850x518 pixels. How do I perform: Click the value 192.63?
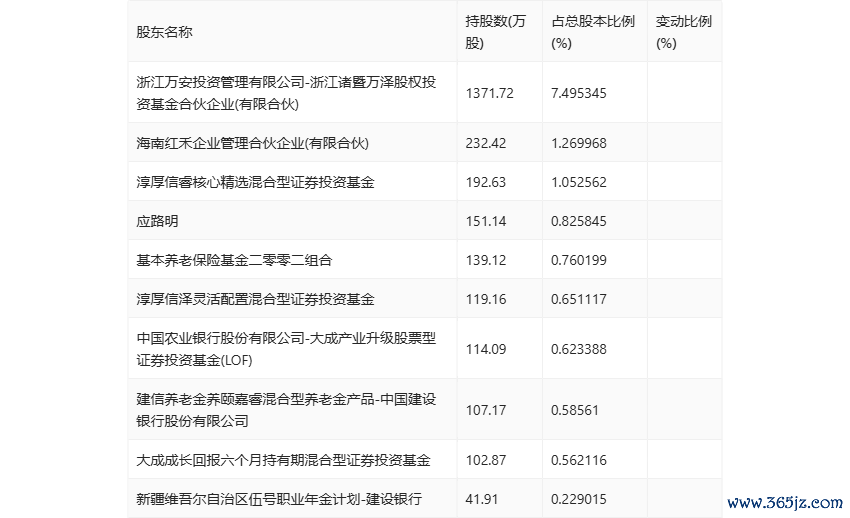(486, 182)
